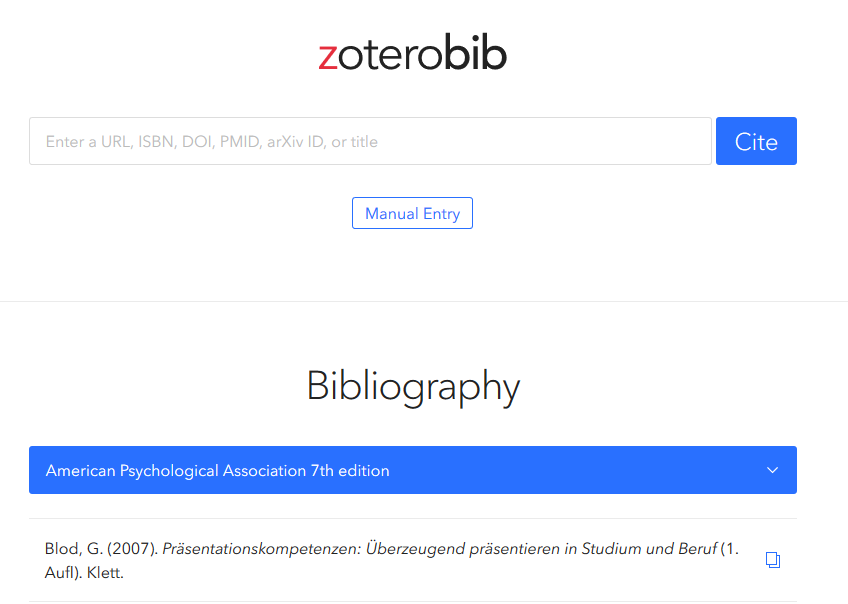Viewport: 848px width, 604px height.
Task: Click the Bibliography heading
Action: point(412,386)
